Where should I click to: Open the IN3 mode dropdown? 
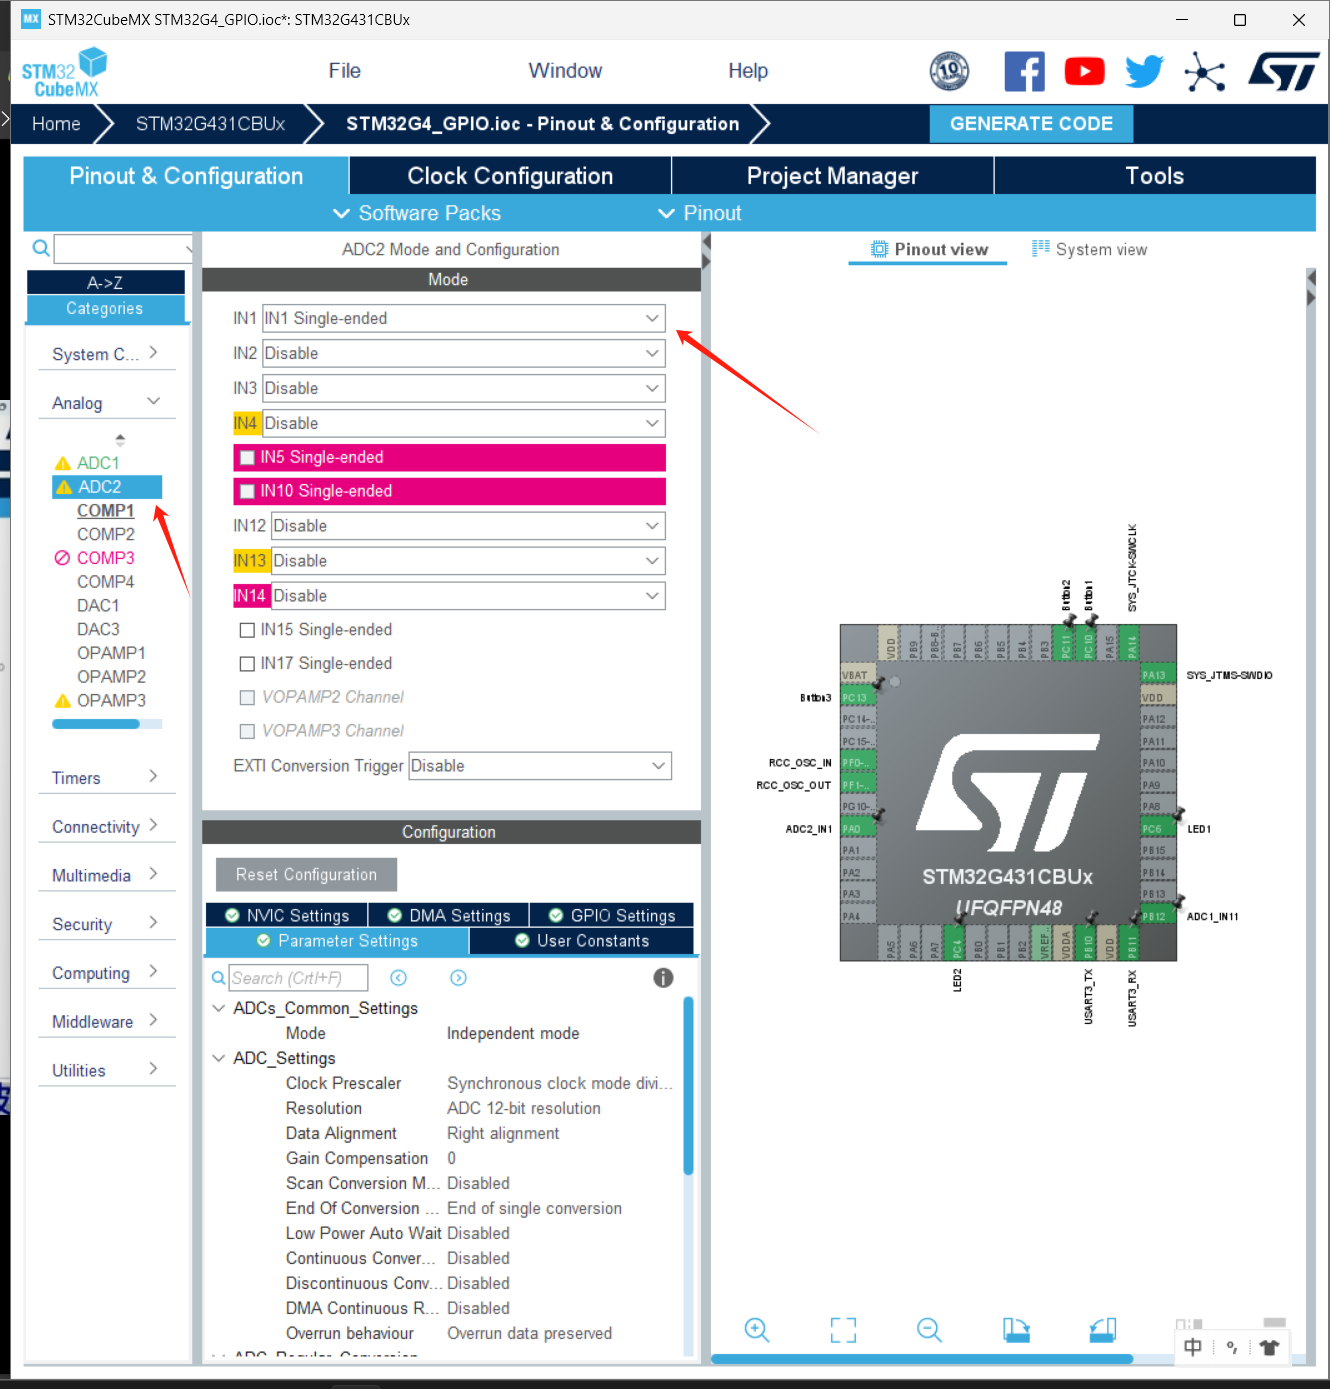[x=463, y=388]
